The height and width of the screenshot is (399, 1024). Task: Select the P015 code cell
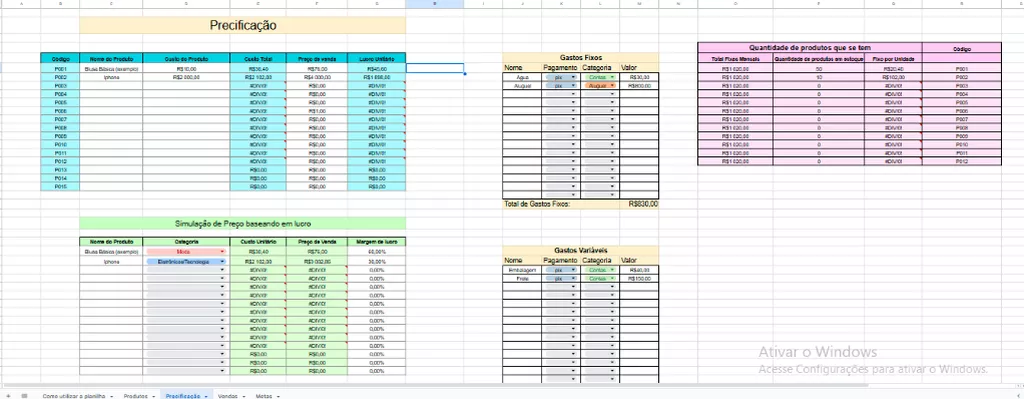60,187
